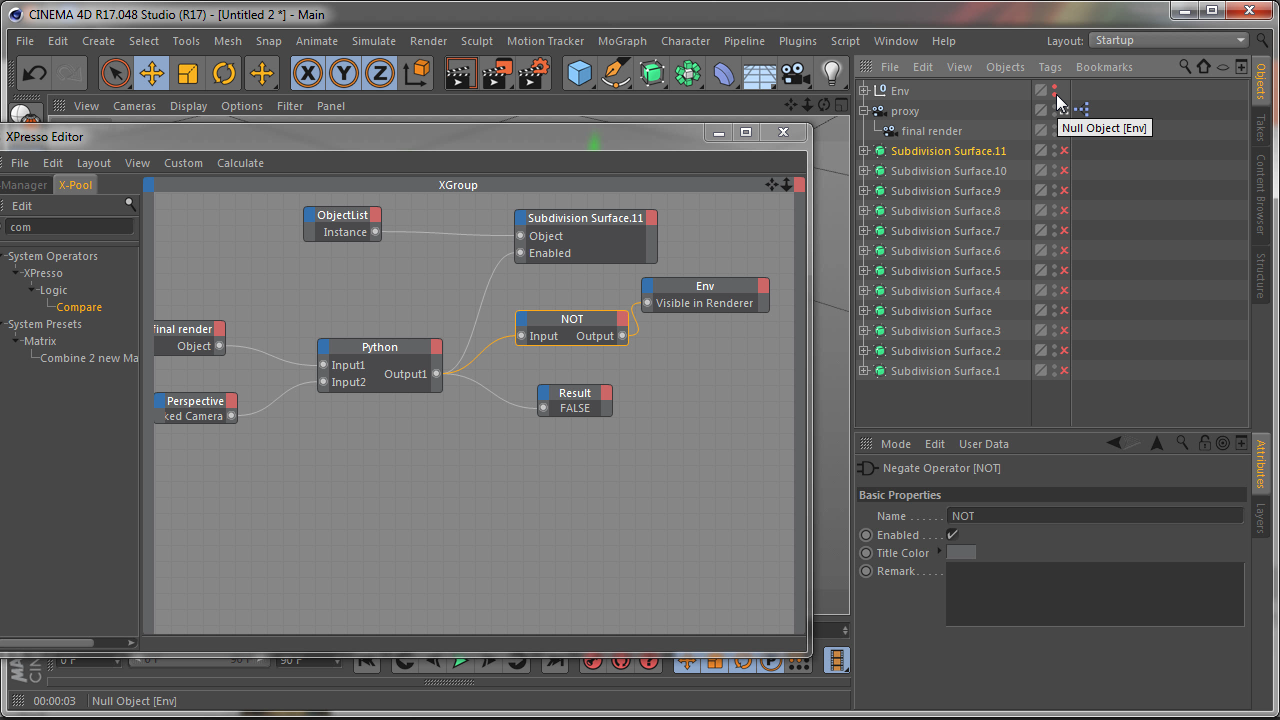Expand Title Color disclosure arrow
The image size is (1280, 720).
(939, 552)
